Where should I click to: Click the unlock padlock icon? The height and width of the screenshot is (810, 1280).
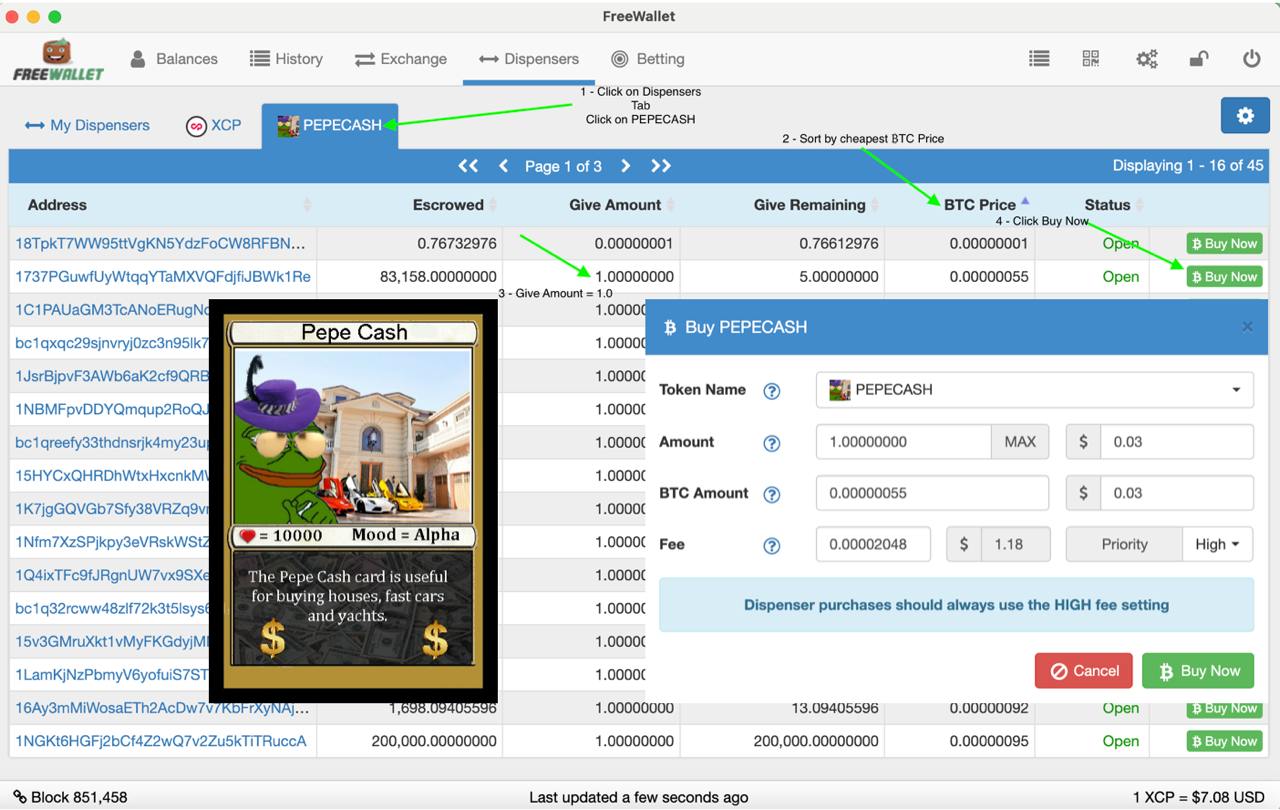pos(1198,59)
